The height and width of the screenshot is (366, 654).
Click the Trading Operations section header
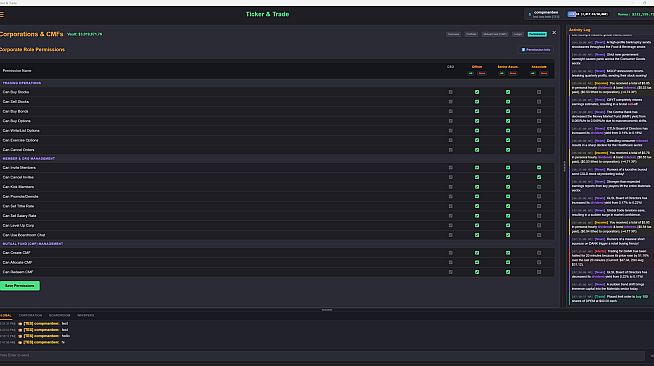22,83
